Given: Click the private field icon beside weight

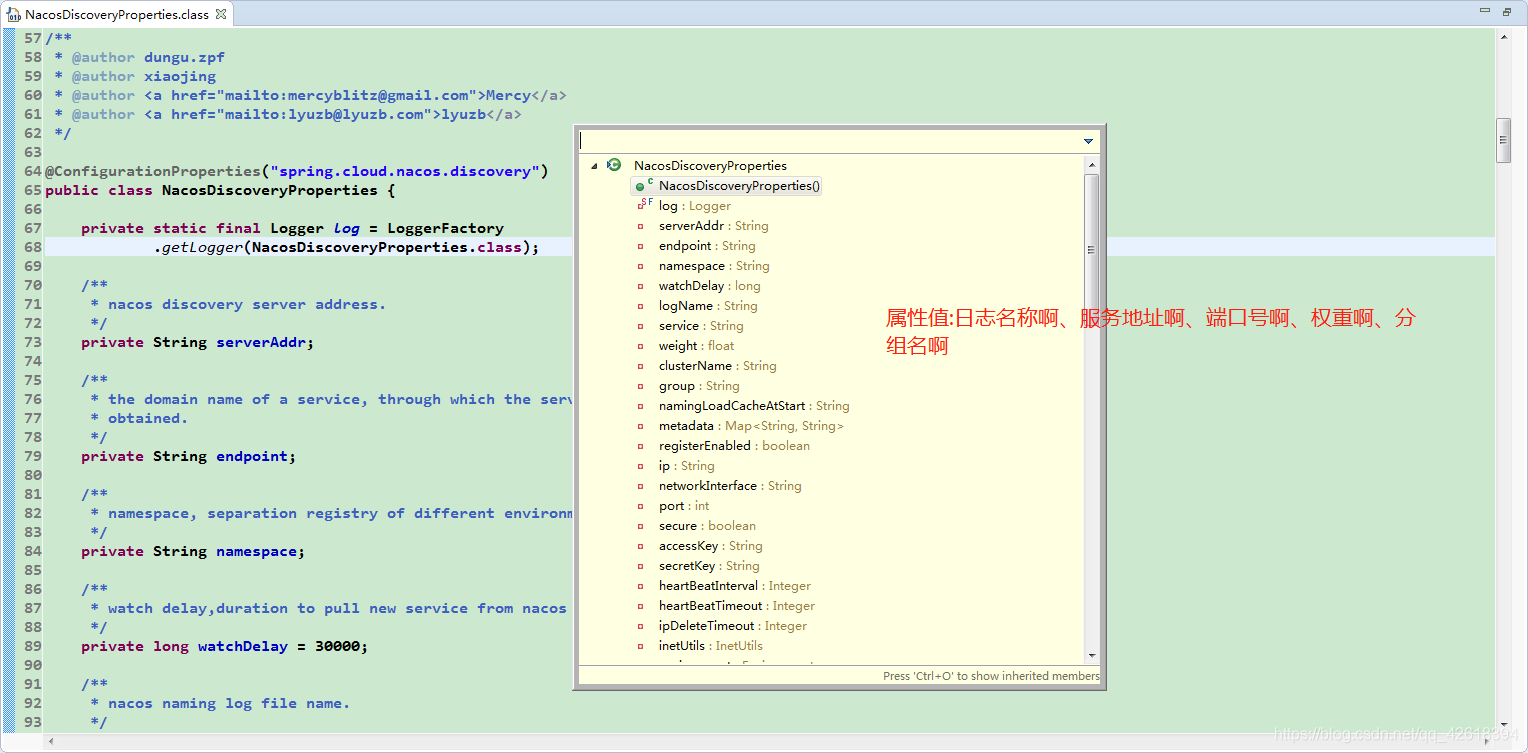Looking at the screenshot, I should coord(641,346).
